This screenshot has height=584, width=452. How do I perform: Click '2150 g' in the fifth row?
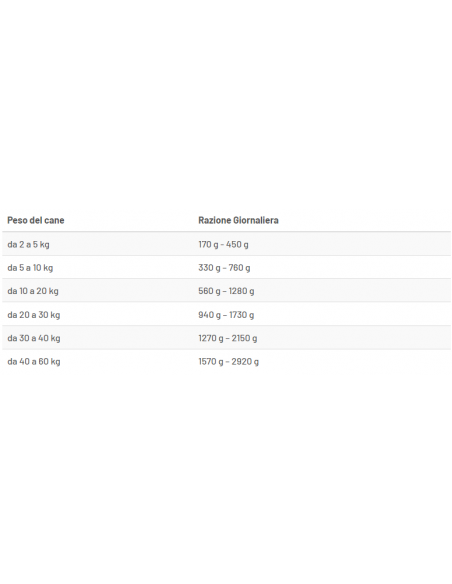pyautogui.click(x=244, y=338)
